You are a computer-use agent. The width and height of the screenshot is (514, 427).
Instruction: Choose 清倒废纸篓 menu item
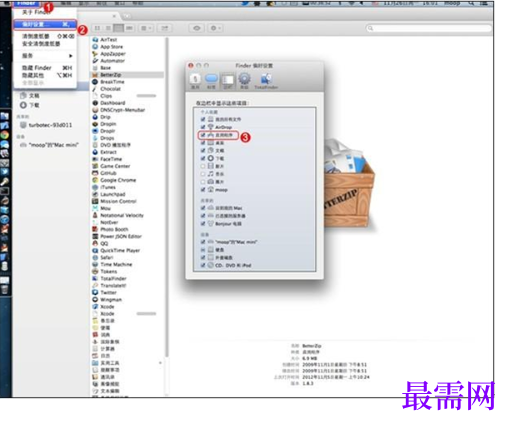45,36
